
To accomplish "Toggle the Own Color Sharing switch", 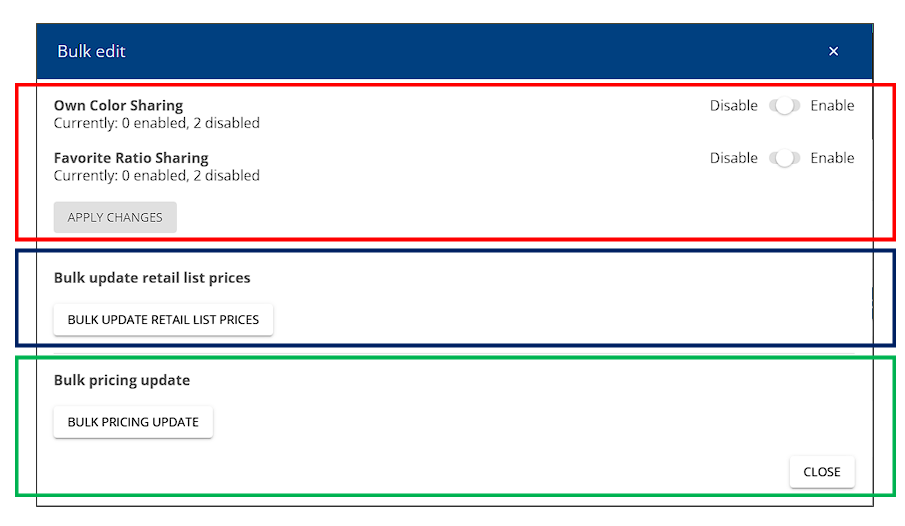I will coord(784,106).
